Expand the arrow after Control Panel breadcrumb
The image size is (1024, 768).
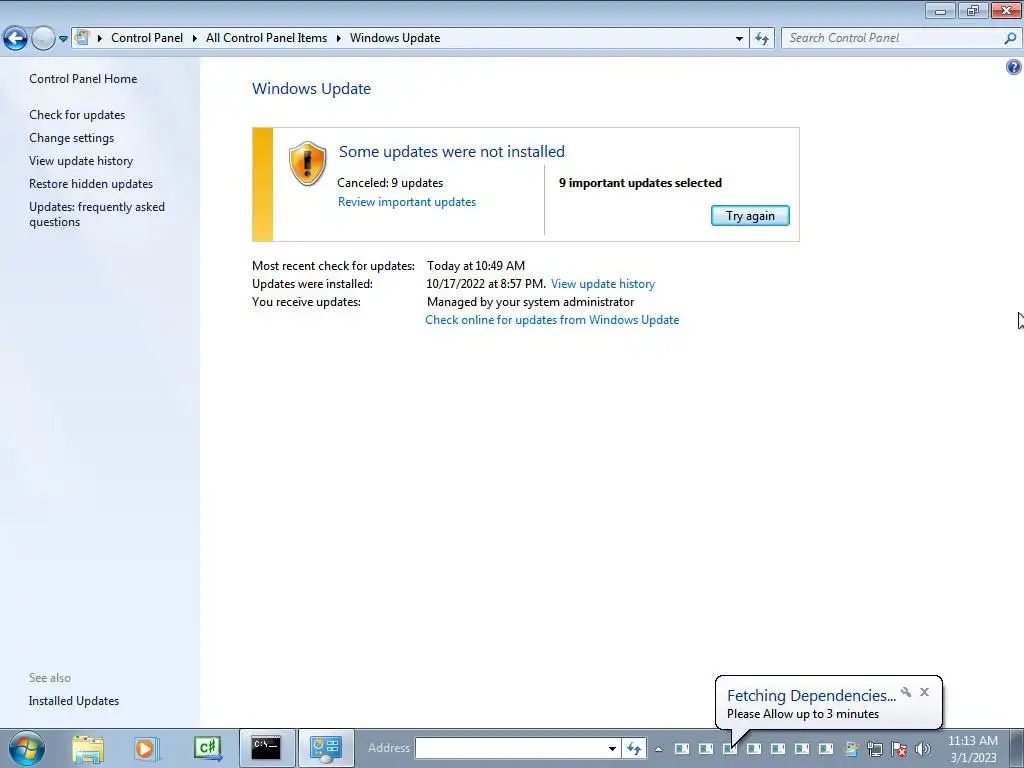(195, 38)
